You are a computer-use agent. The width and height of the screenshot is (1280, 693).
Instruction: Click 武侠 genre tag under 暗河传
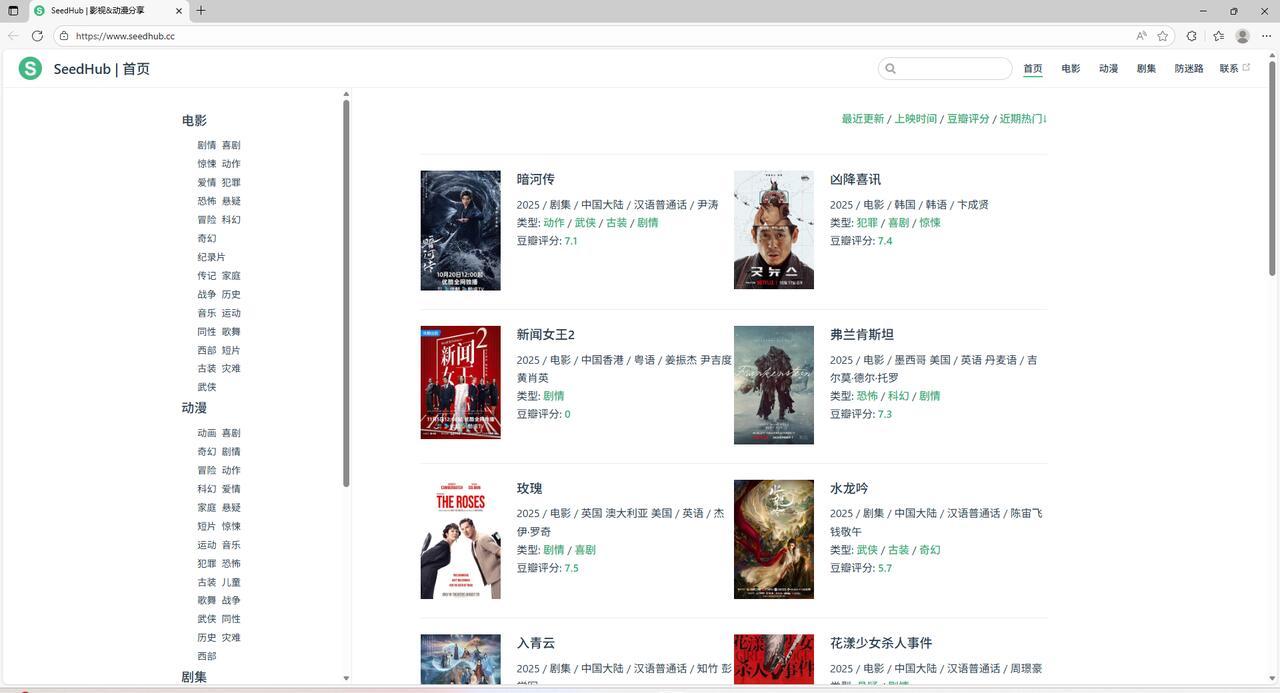(585, 223)
